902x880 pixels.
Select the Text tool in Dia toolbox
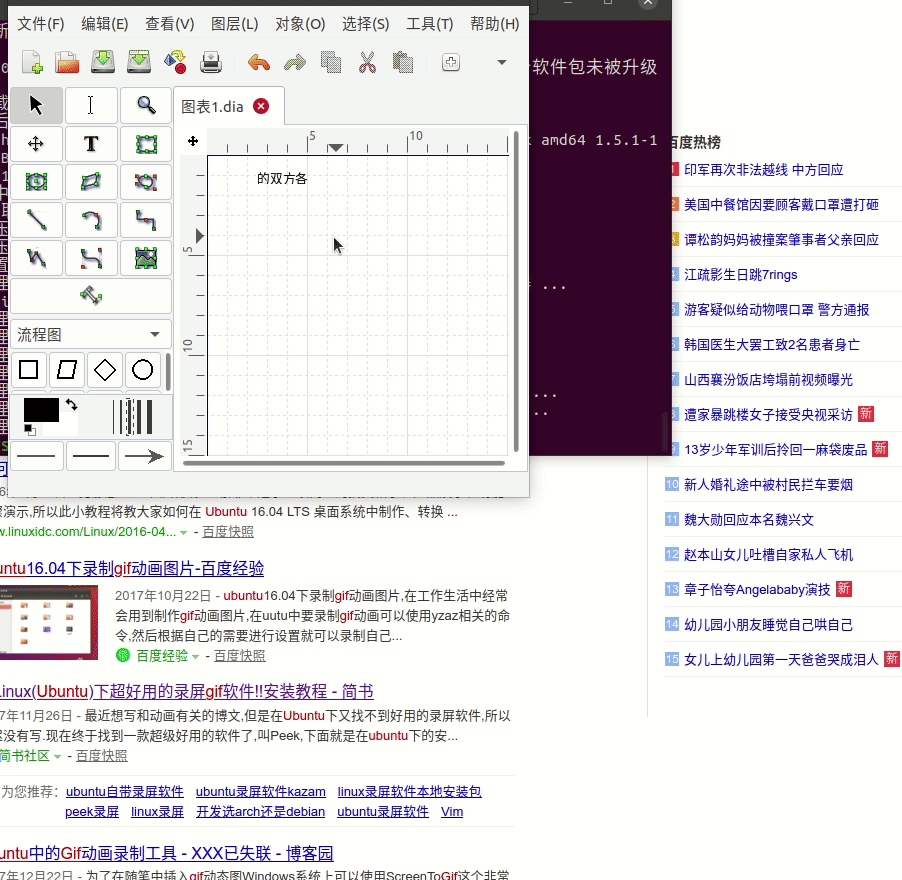pos(91,143)
